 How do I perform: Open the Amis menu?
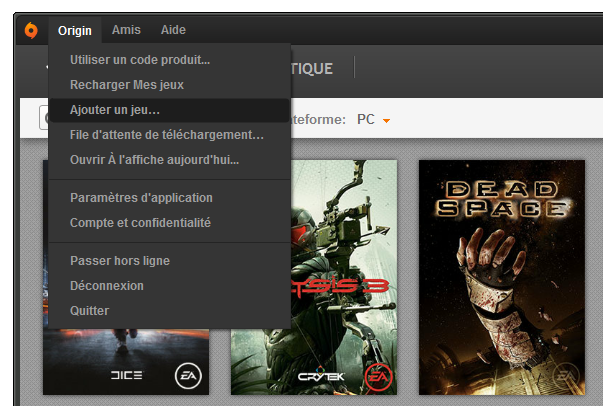click(126, 30)
